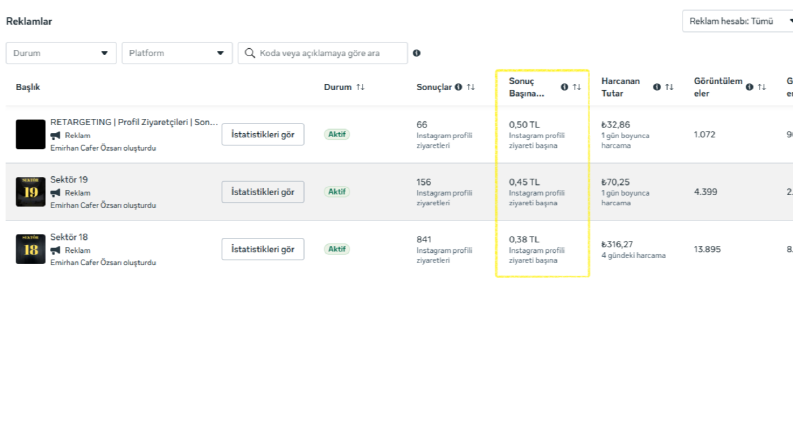Sort by Sonuçlar column arrows

click(x=471, y=87)
